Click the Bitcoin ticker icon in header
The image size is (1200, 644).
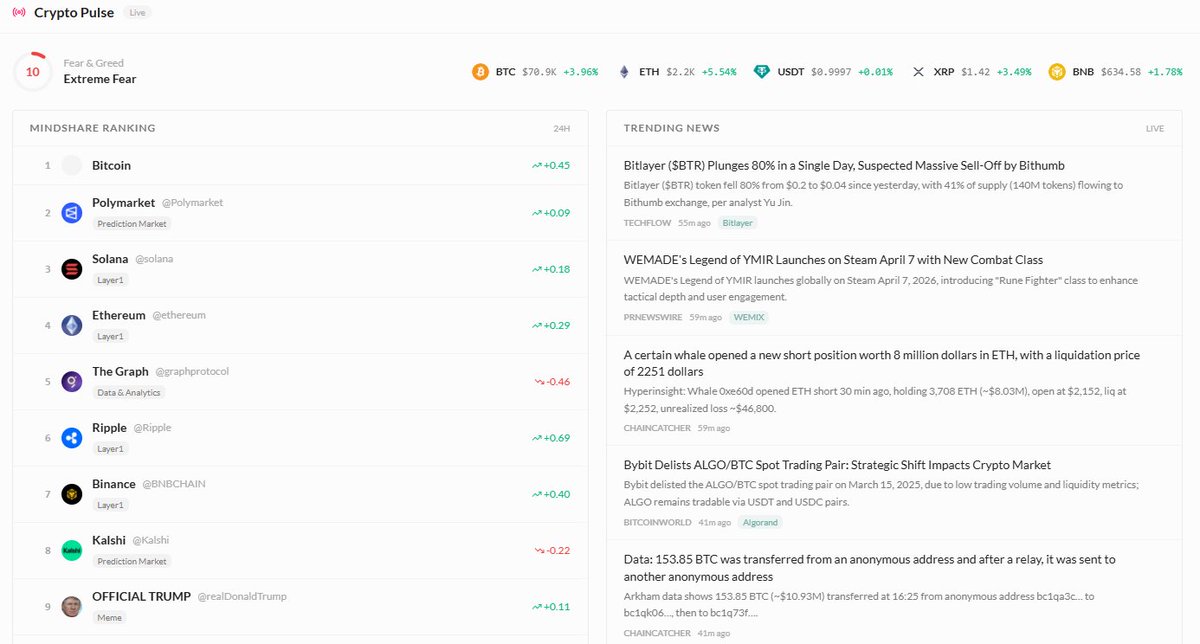(481, 72)
